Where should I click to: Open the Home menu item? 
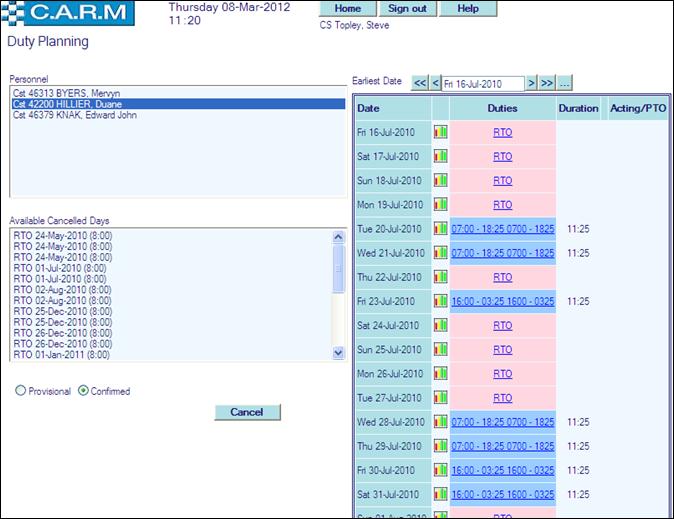(x=347, y=9)
